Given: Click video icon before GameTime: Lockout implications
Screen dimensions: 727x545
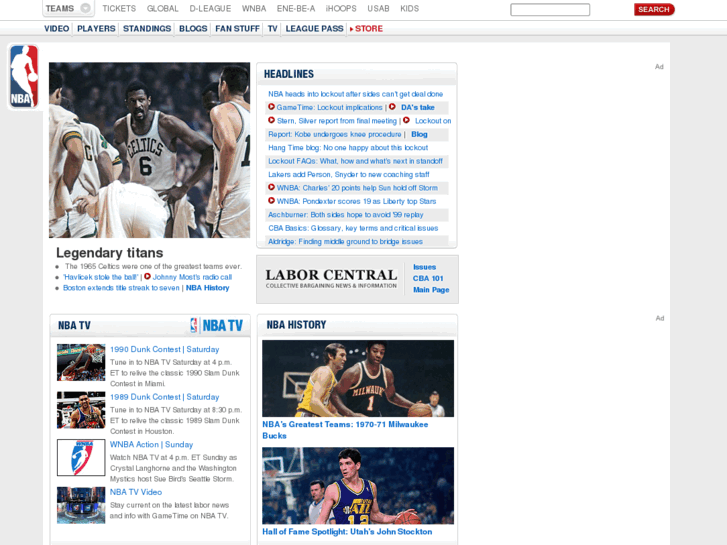Looking at the screenshot, I should point(272,107).
